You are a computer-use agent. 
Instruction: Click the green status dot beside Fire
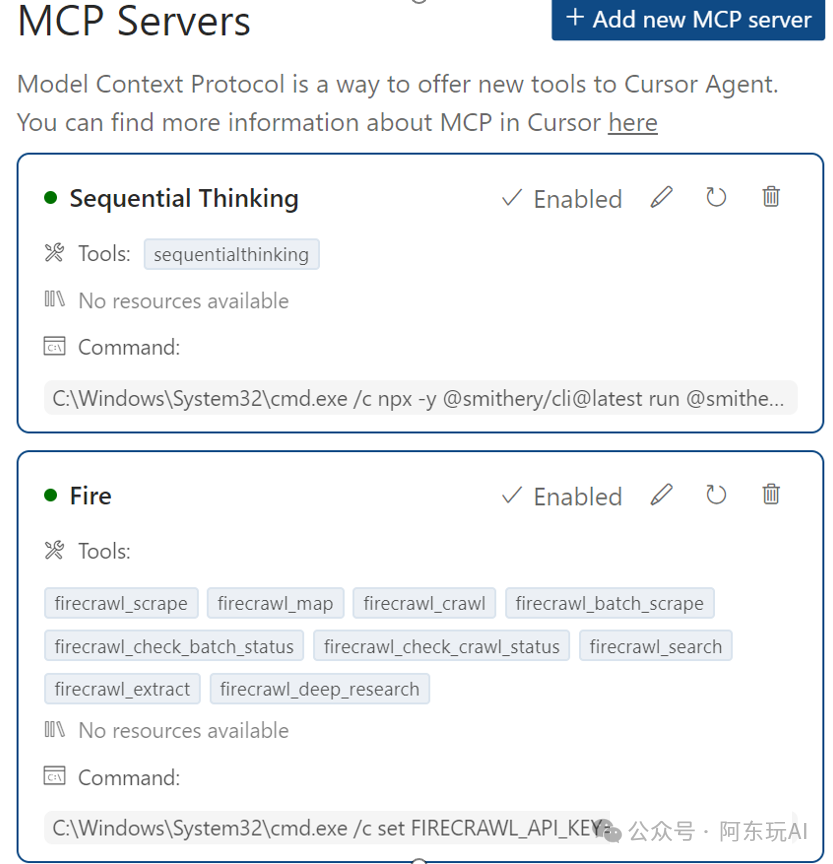tap(50, 494)
